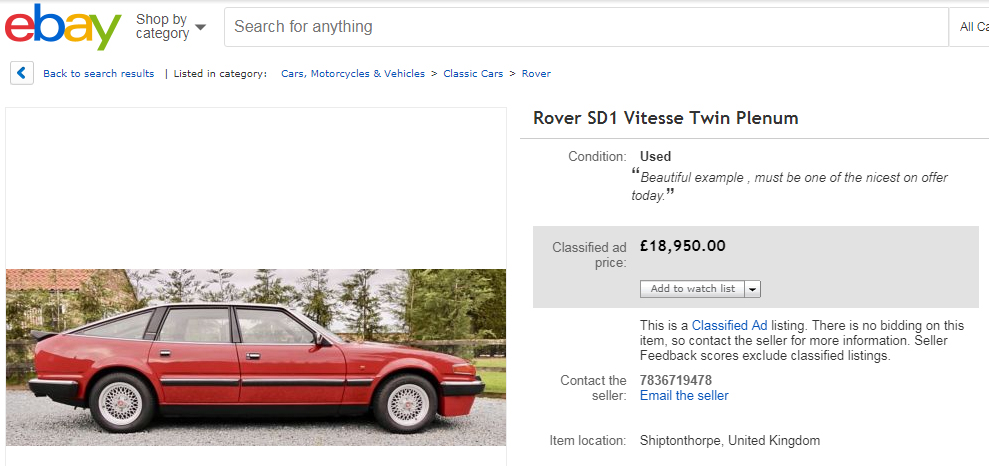Click the seller's Beautiful example quote
Screen dimensions: 989x466
click(790, 186)
